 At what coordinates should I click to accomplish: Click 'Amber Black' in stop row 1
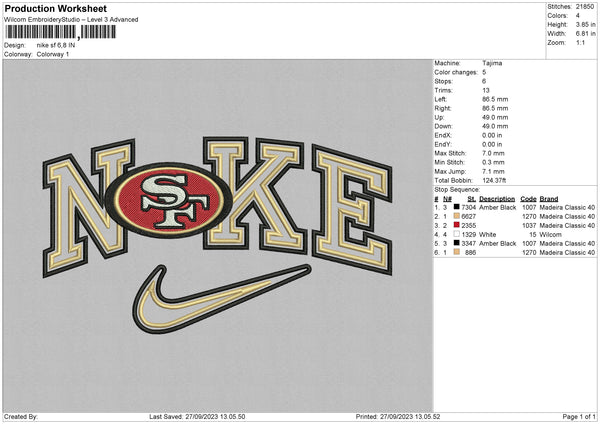pyautogui.click(x=497, y=207)
